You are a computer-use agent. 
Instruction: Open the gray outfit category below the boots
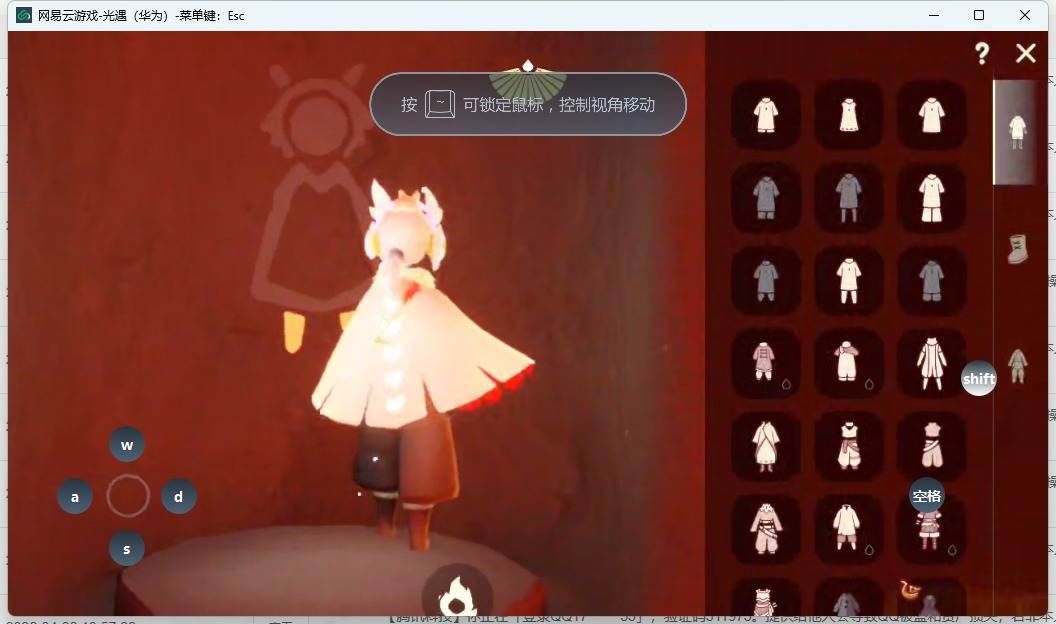pos(1018,366)
